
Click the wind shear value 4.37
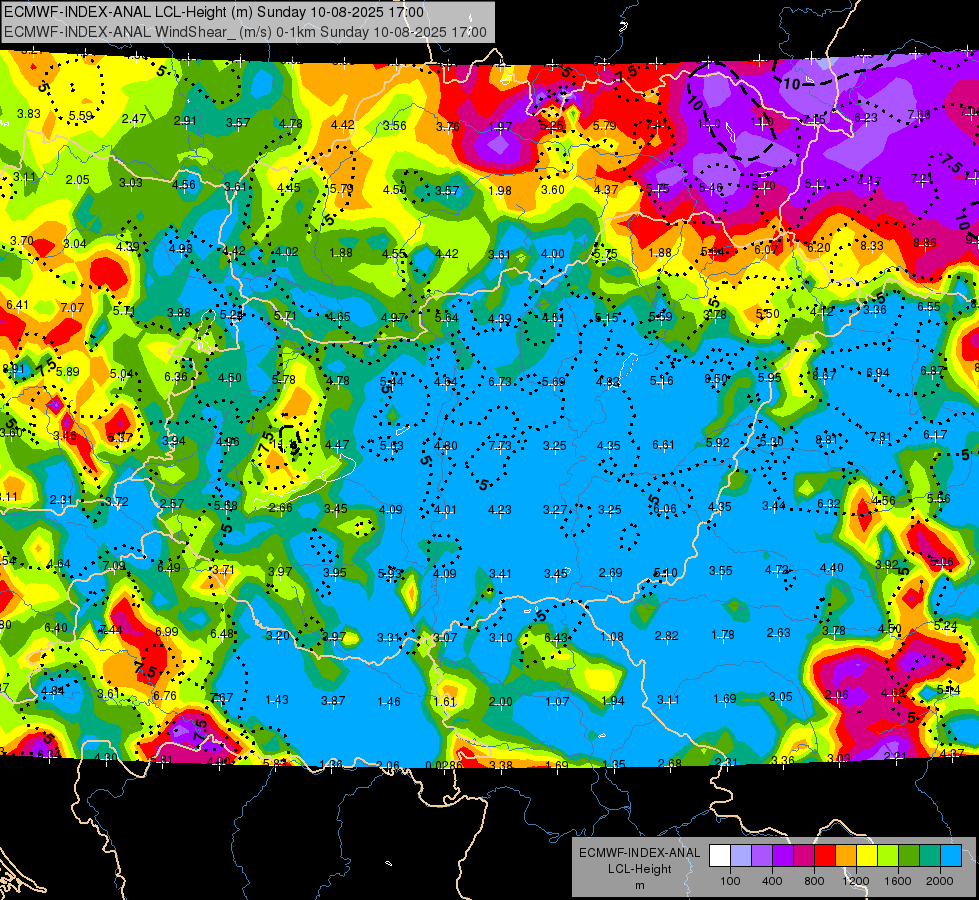point(606,189)
